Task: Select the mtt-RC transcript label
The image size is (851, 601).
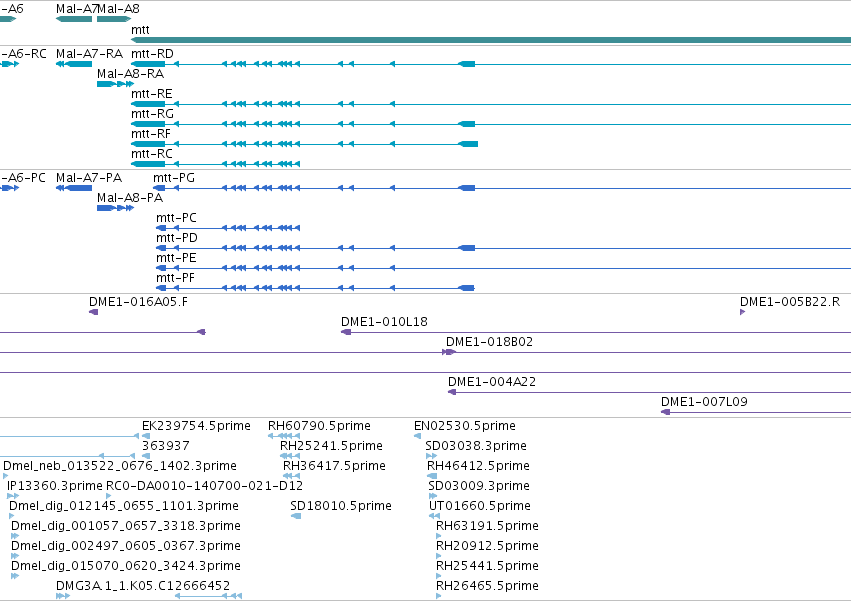Action: (x=152, y=154)
